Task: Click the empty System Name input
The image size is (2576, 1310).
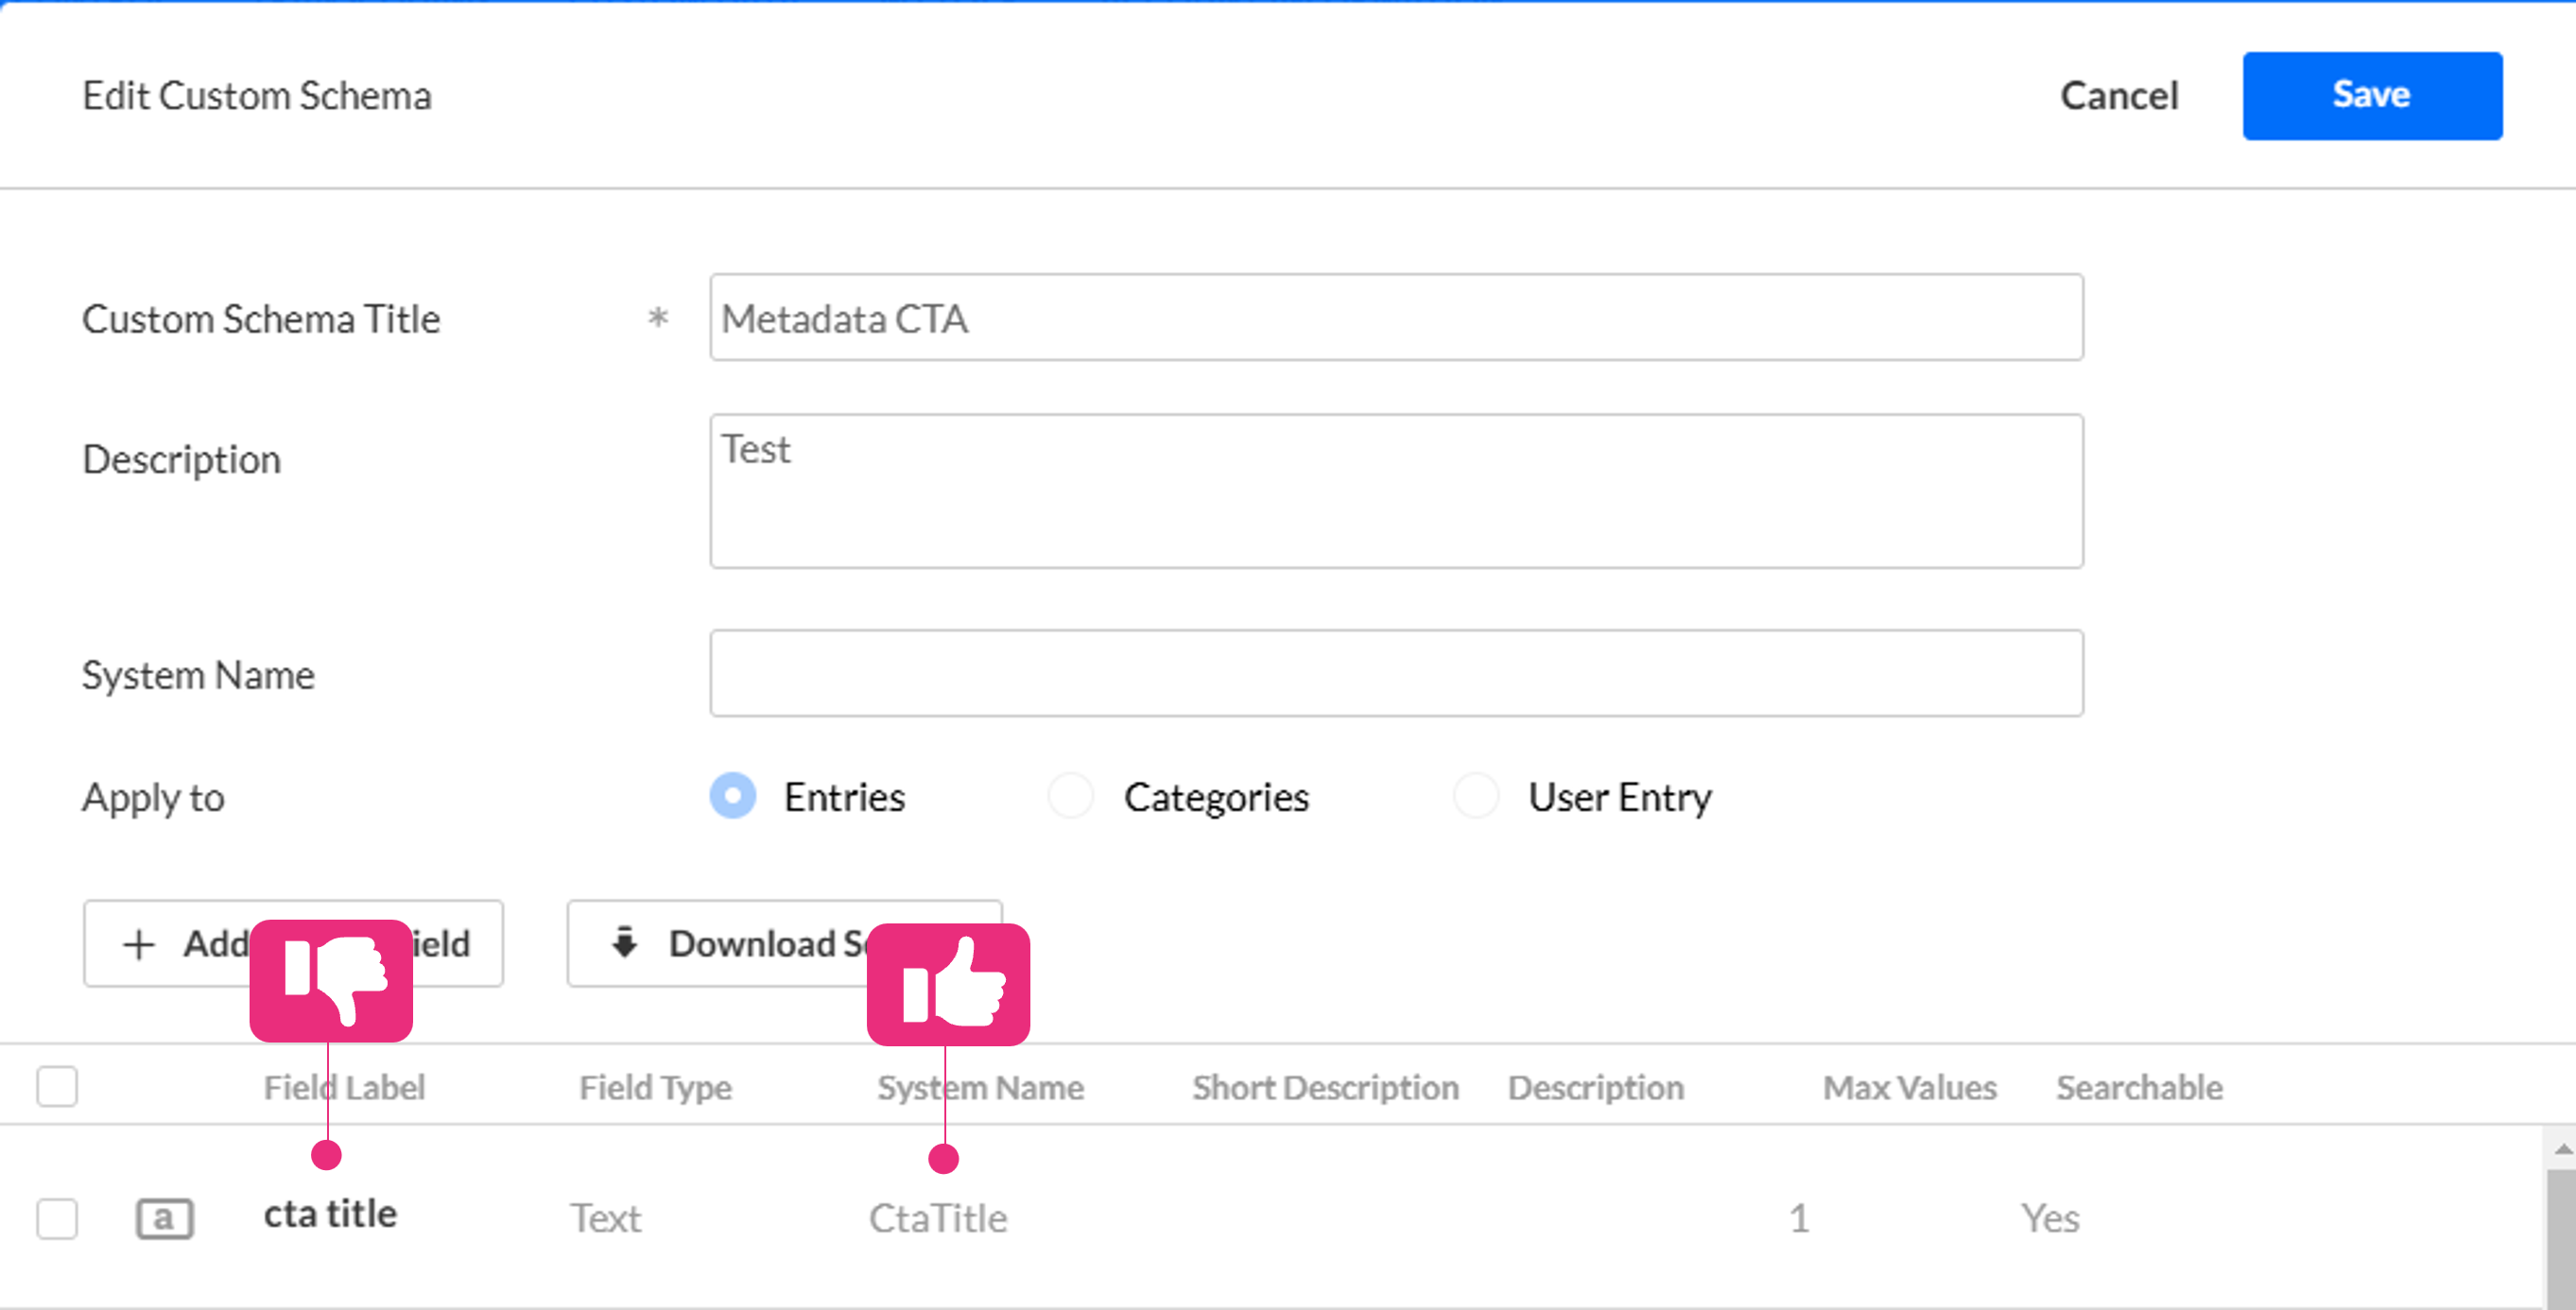Action: [1396, 673]
